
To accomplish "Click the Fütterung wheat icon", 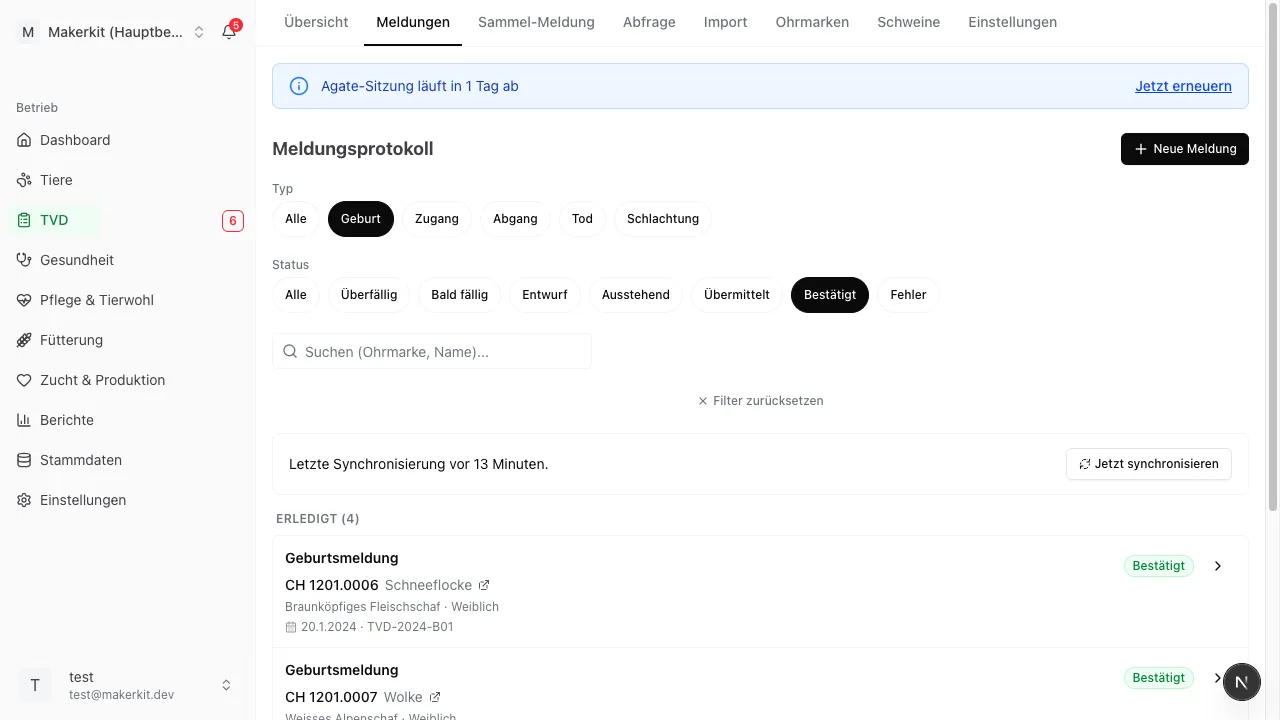I will [x=24, y=340].
